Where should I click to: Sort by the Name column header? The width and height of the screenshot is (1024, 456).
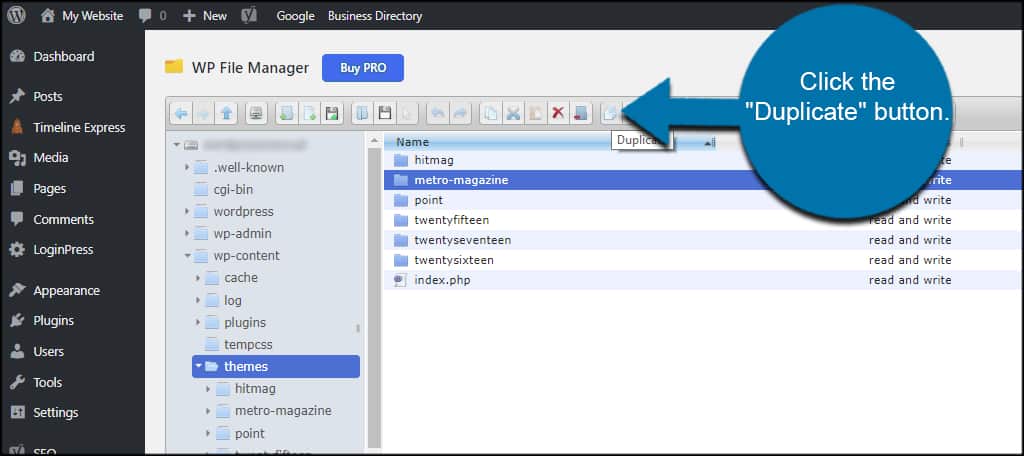[x=412, y=142]
